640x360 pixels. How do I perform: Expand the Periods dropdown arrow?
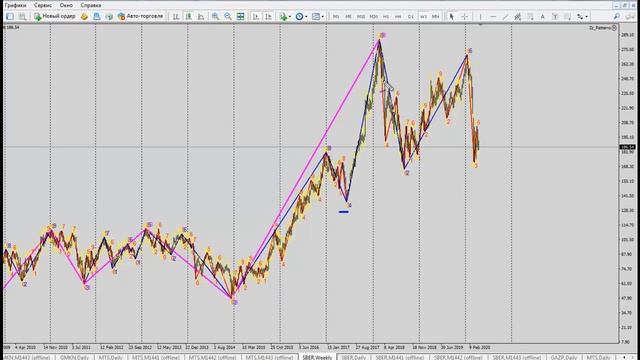[x=306, y=16]
